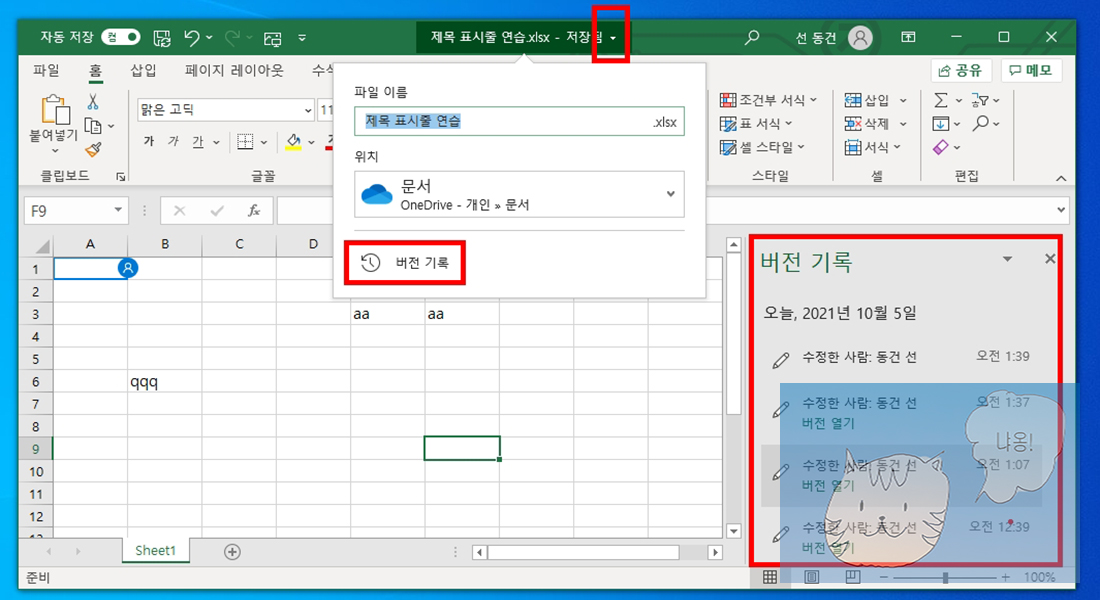Click the 오전 1:39 version entry
This screenshot has height=600, width=1100.
[x=901, y=357]
